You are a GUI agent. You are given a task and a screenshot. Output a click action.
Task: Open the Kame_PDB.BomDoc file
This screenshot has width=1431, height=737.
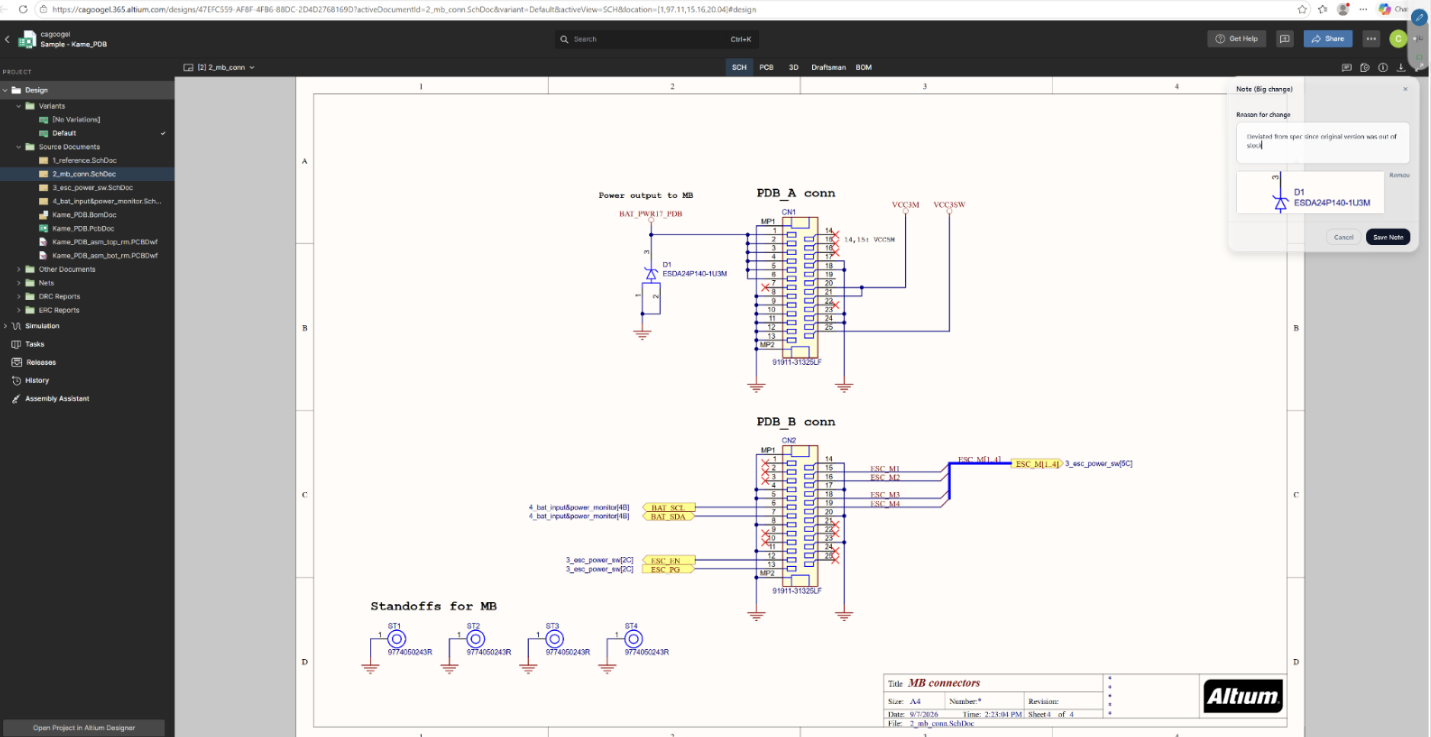tap(86, 215)
